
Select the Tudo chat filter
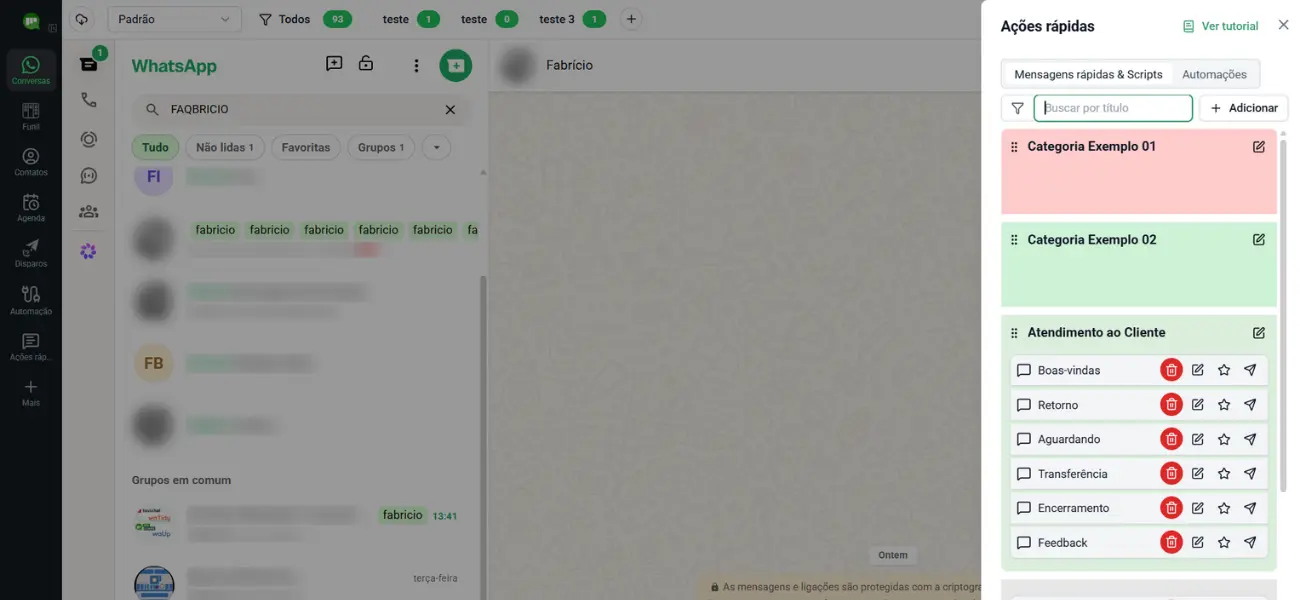(x=155, y=148)
